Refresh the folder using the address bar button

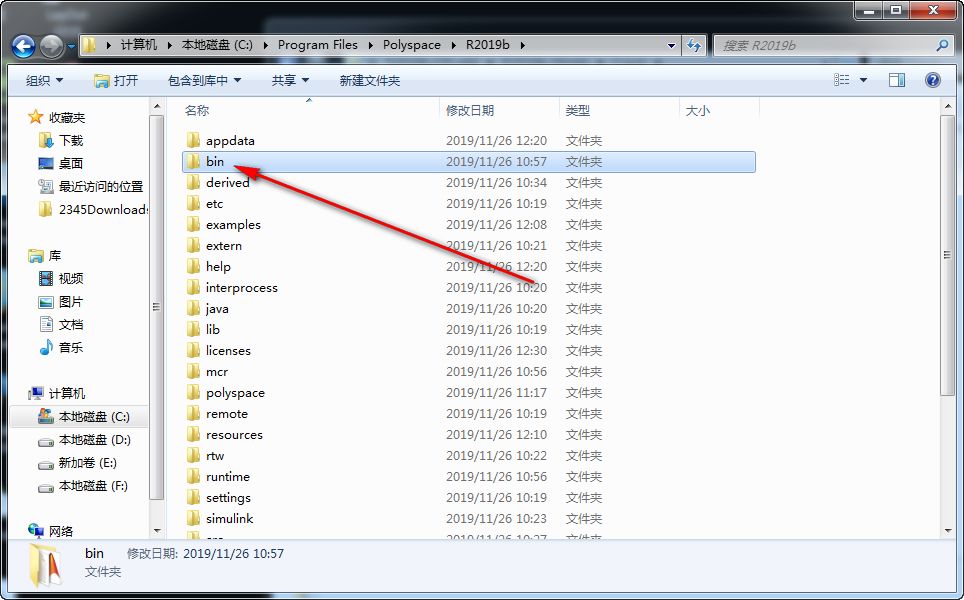(693, 45)
